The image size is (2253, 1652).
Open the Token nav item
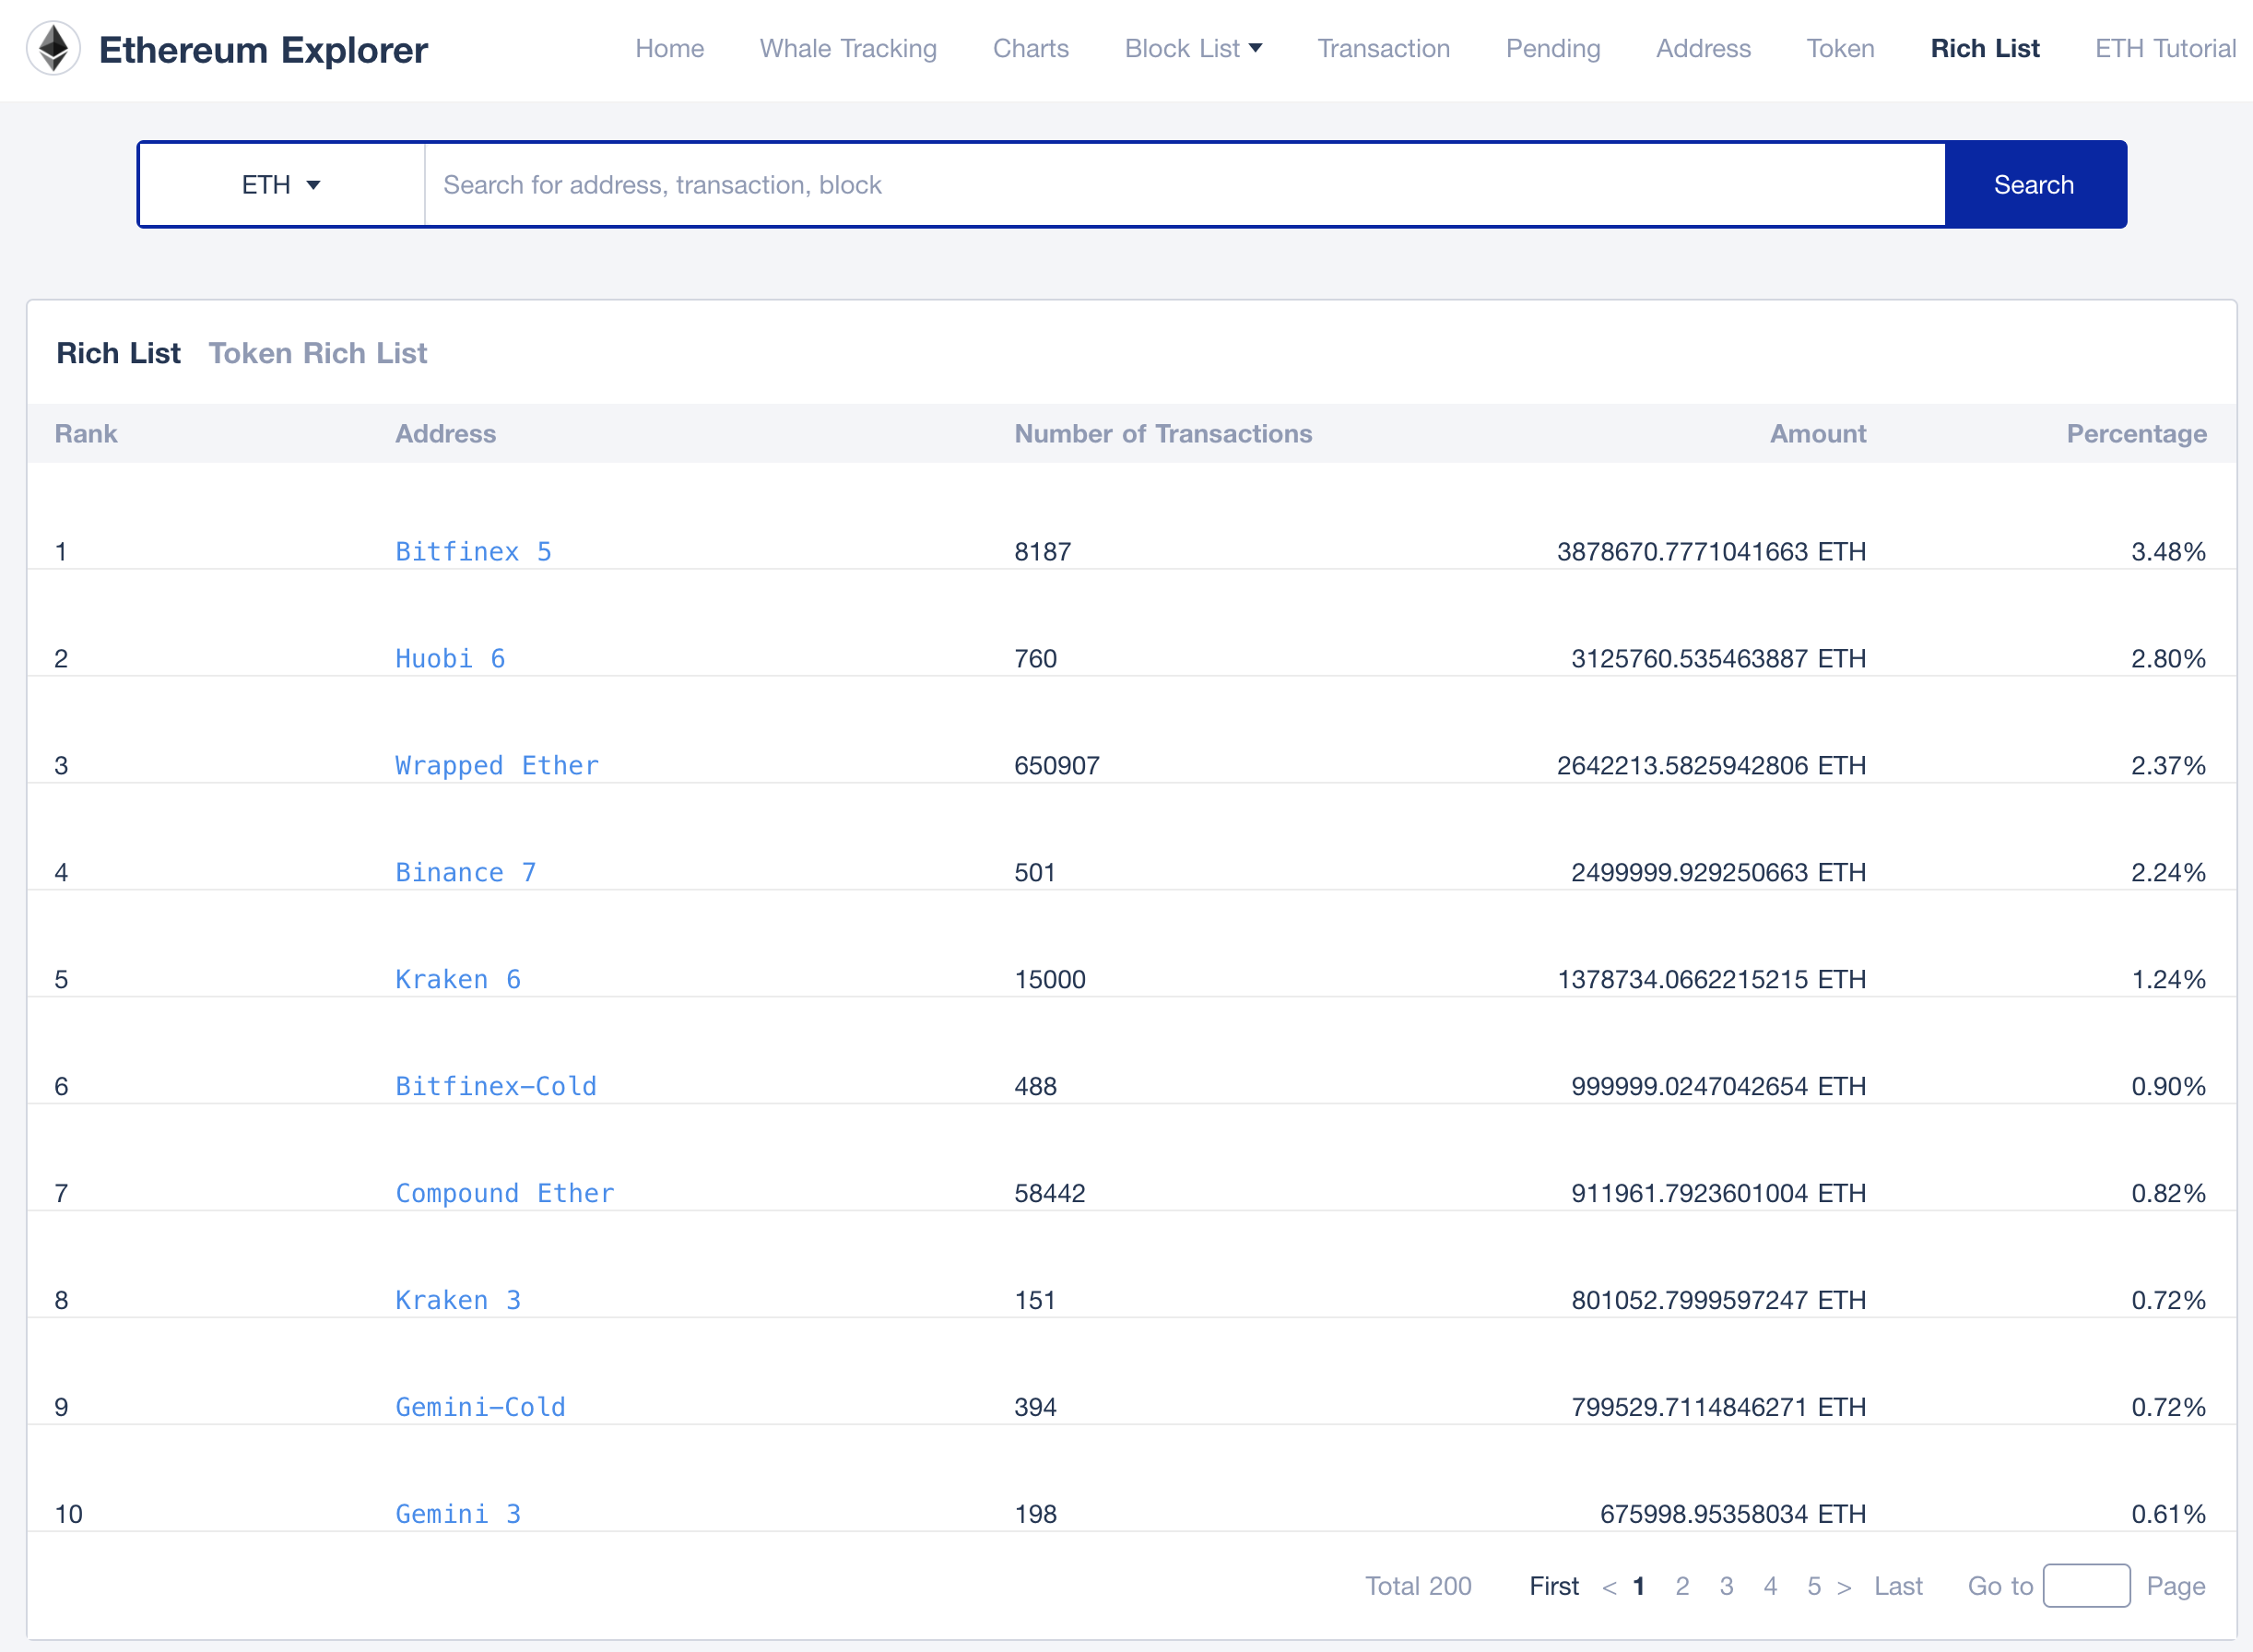coord(1840,48)
